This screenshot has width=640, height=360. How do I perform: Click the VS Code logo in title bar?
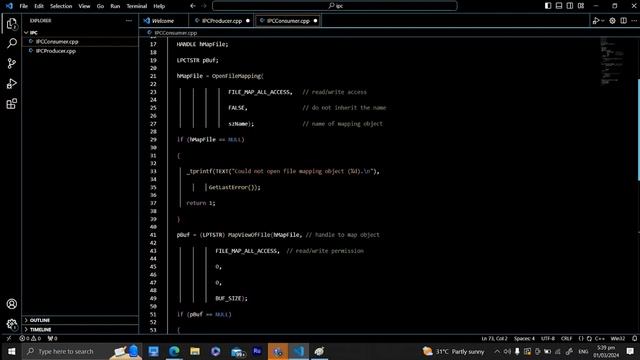[x=9, y=6]
